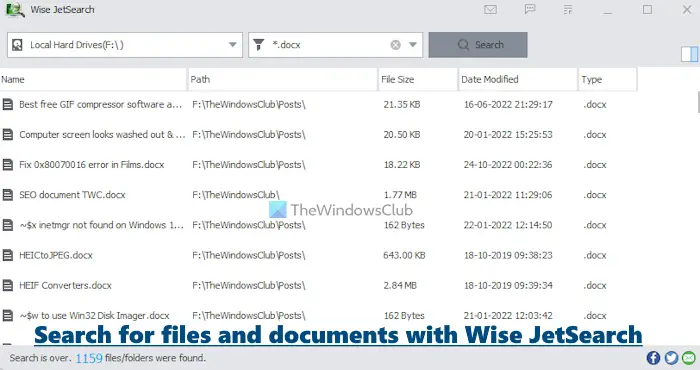This screenshot has height=370, width=700.
Task: Click the filter funnel icon
Action: (x=258, y=44)
